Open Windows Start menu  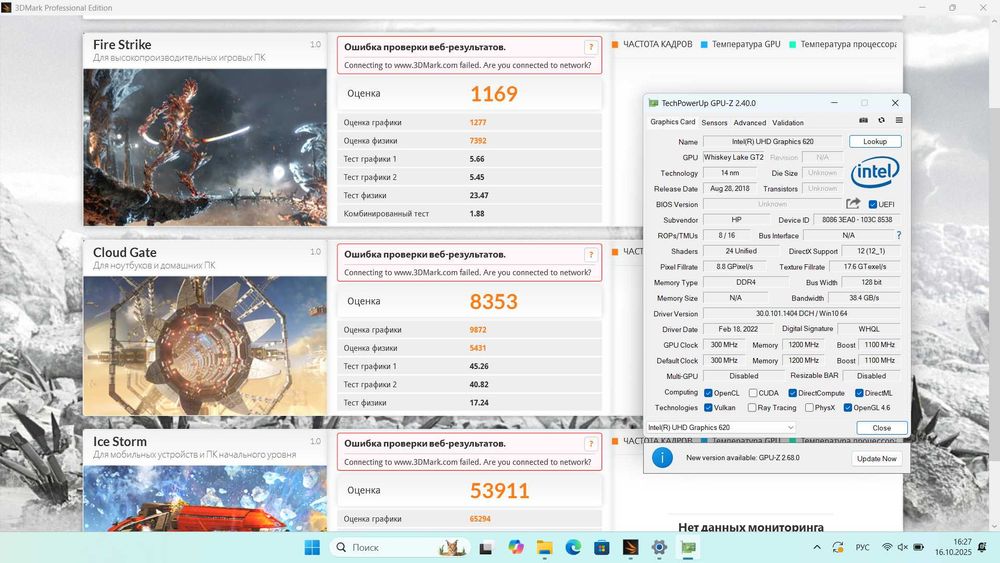[312, 547]
